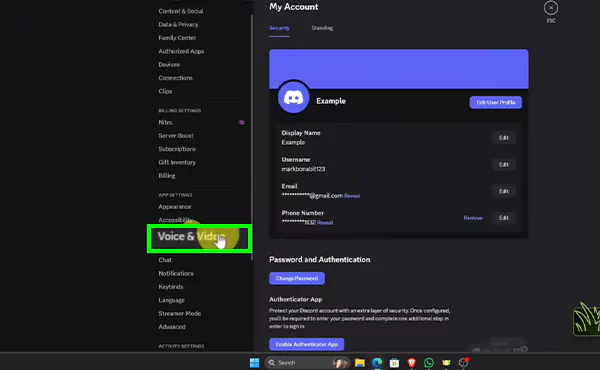Edit the Username markbonabit123
The height and width of the screenshot is (370, 600).
[504, 165]
